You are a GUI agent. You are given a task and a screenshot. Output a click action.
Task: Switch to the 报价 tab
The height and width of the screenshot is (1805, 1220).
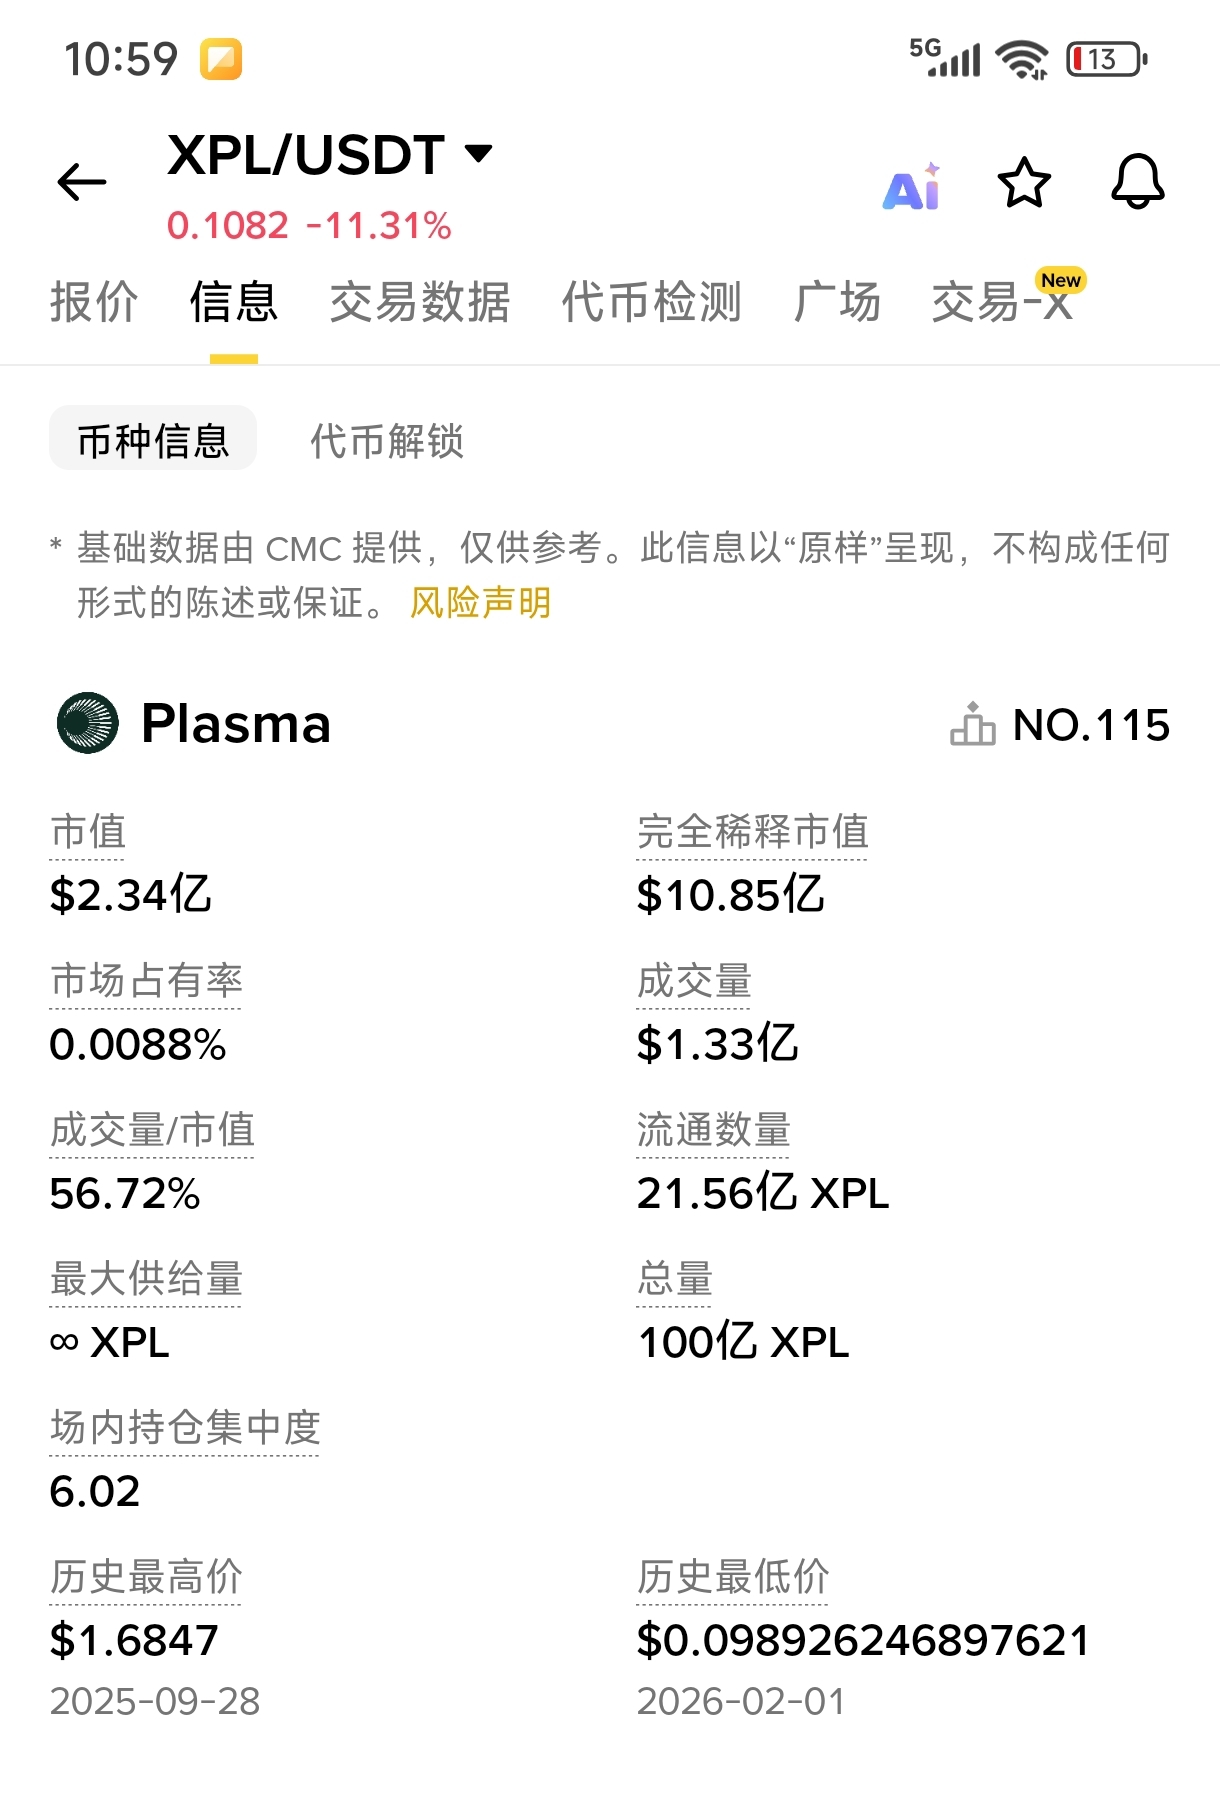click(94, 302)
